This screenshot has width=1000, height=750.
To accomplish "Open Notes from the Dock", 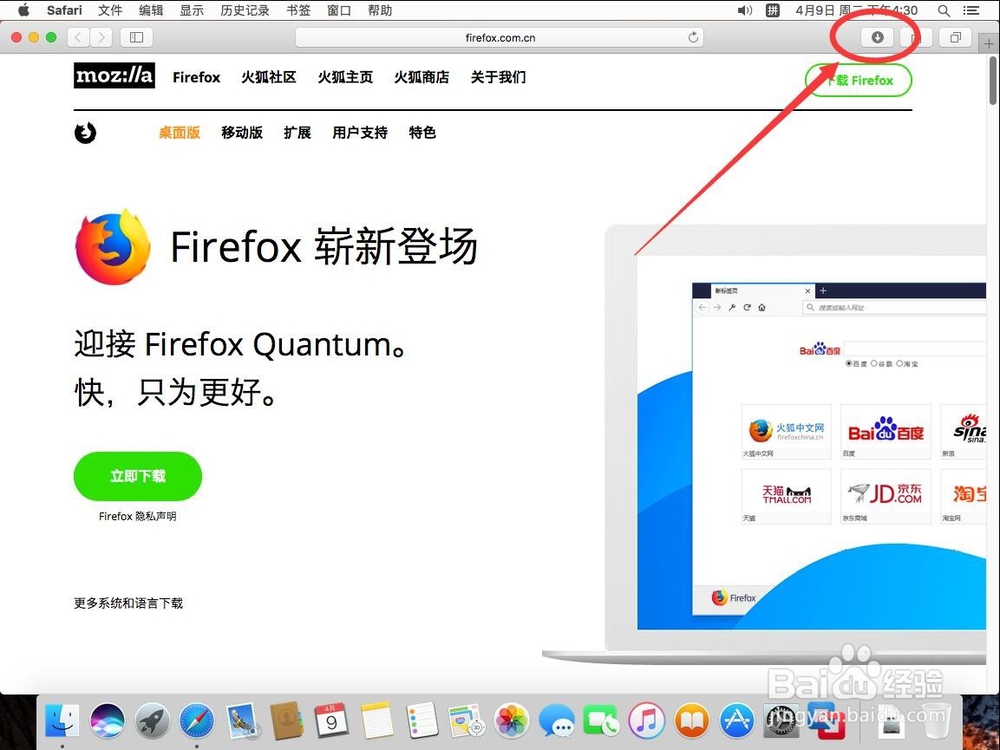I will point(377,721).
